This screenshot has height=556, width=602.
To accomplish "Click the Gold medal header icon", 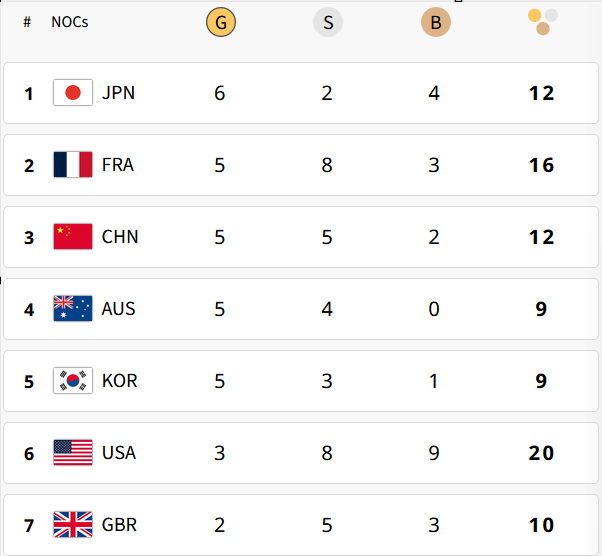I will coord(220,22).
